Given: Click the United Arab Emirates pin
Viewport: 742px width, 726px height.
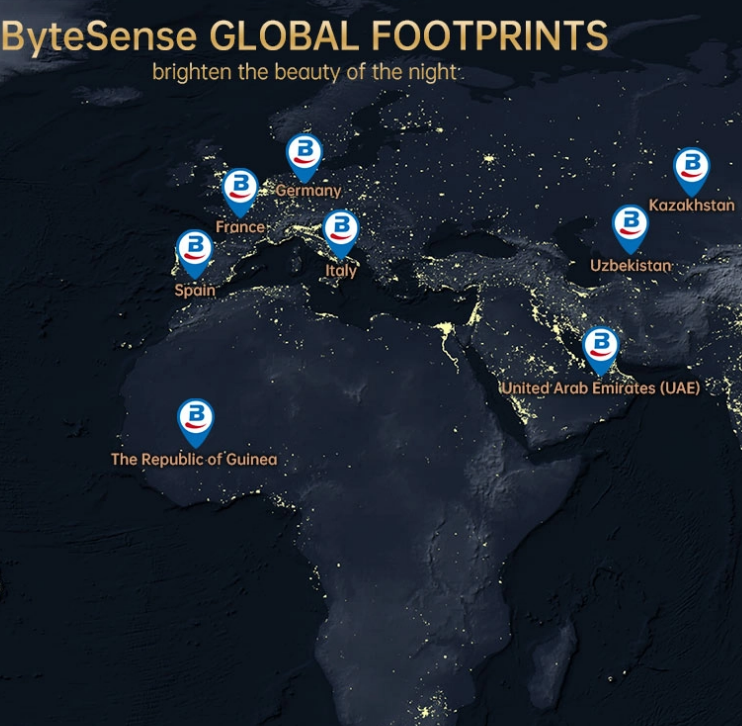Looking at the screenshot, I should pos(601,351).
